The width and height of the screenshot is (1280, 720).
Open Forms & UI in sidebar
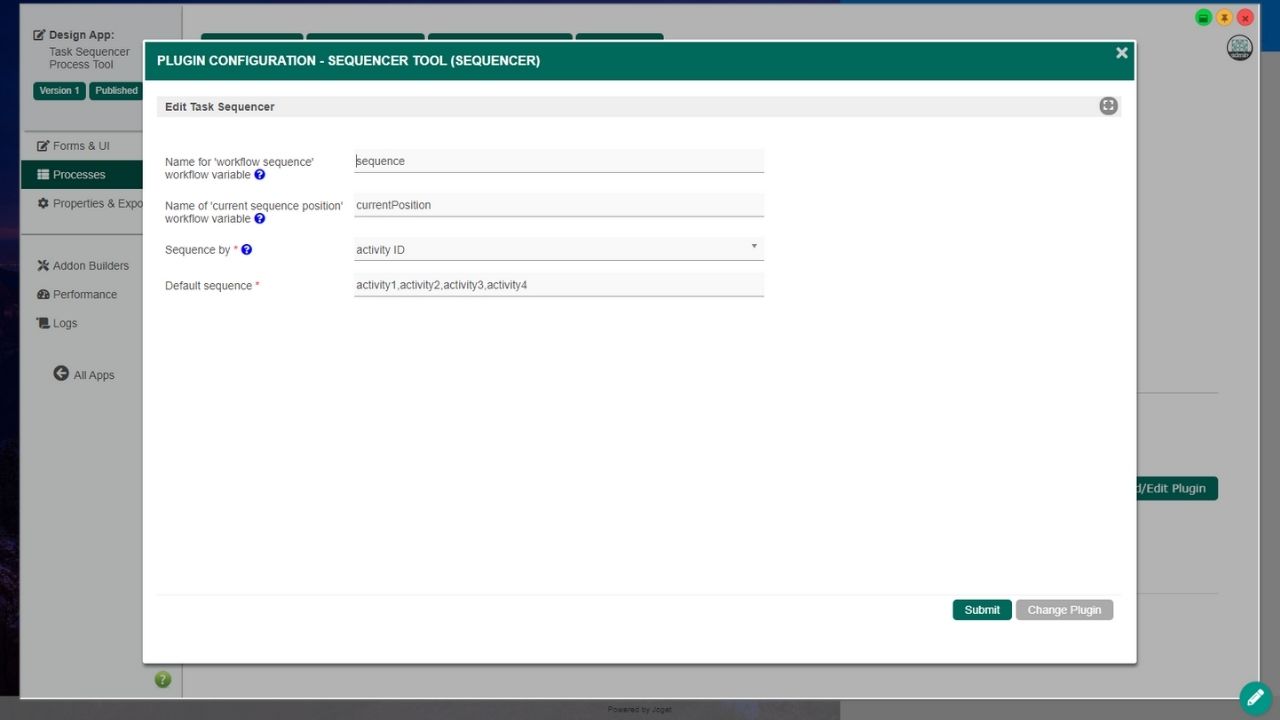[x=81, y=146]
